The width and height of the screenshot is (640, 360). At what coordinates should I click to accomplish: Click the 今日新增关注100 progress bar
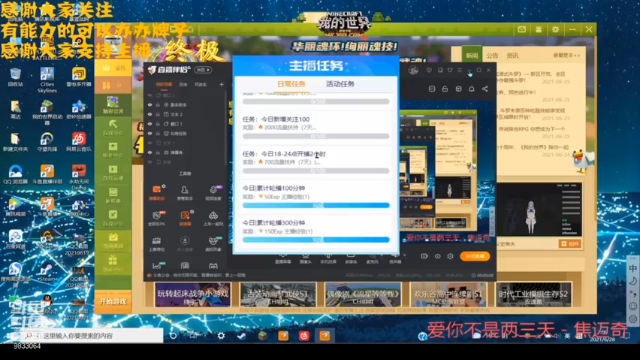coord(316,136)
